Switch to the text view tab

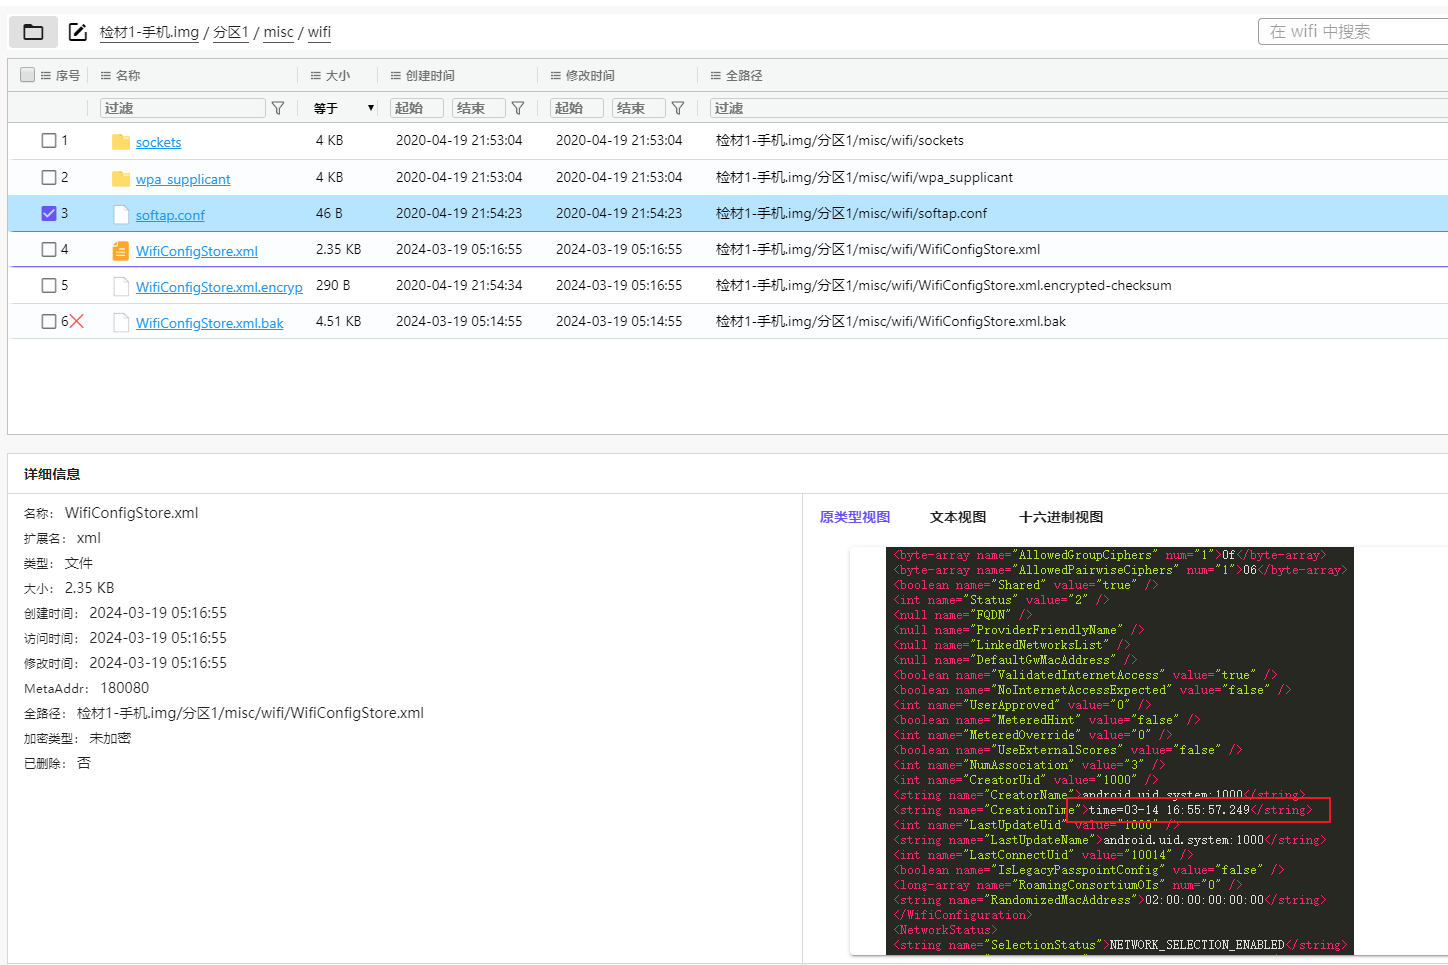tap(957, 517)
